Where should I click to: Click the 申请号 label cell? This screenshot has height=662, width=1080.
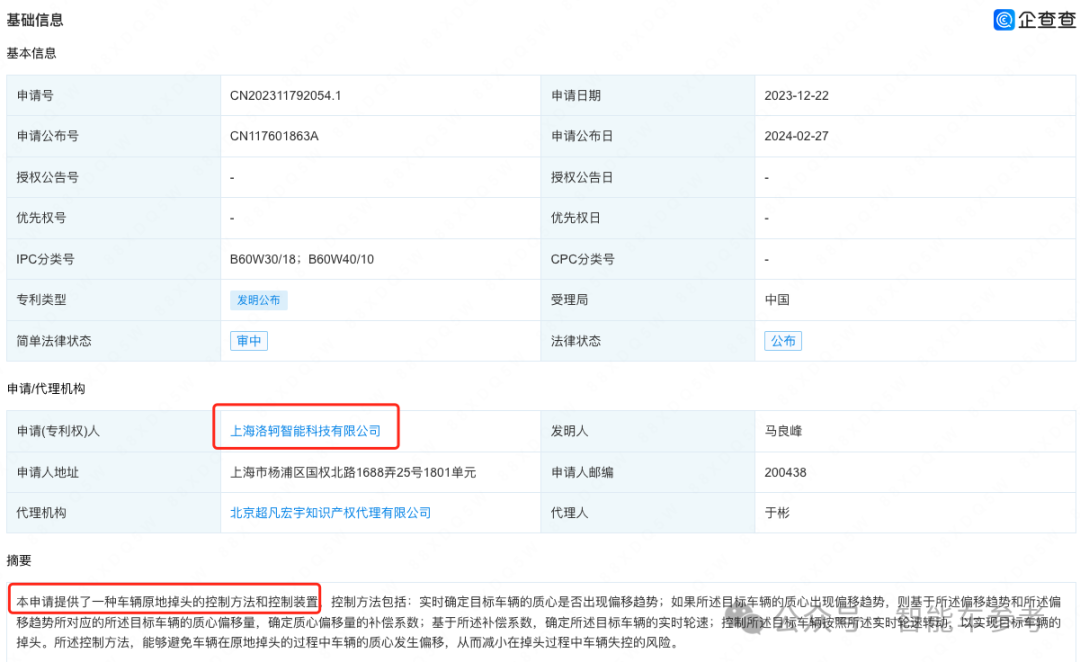(114, 96)
